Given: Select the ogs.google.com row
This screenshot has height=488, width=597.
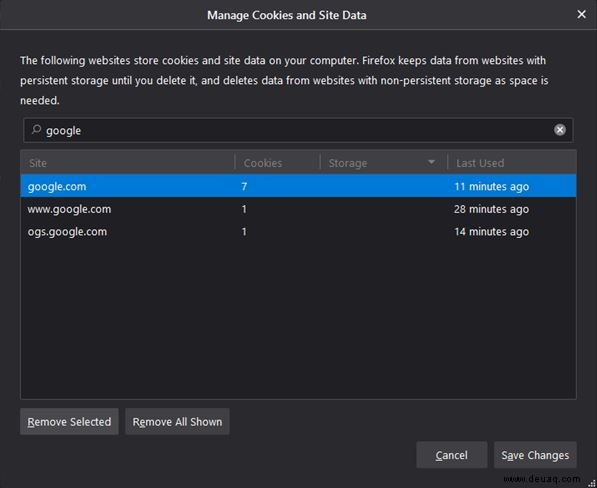Looking at the screenshot, I should pyautogui.click(x=298, y=231).
